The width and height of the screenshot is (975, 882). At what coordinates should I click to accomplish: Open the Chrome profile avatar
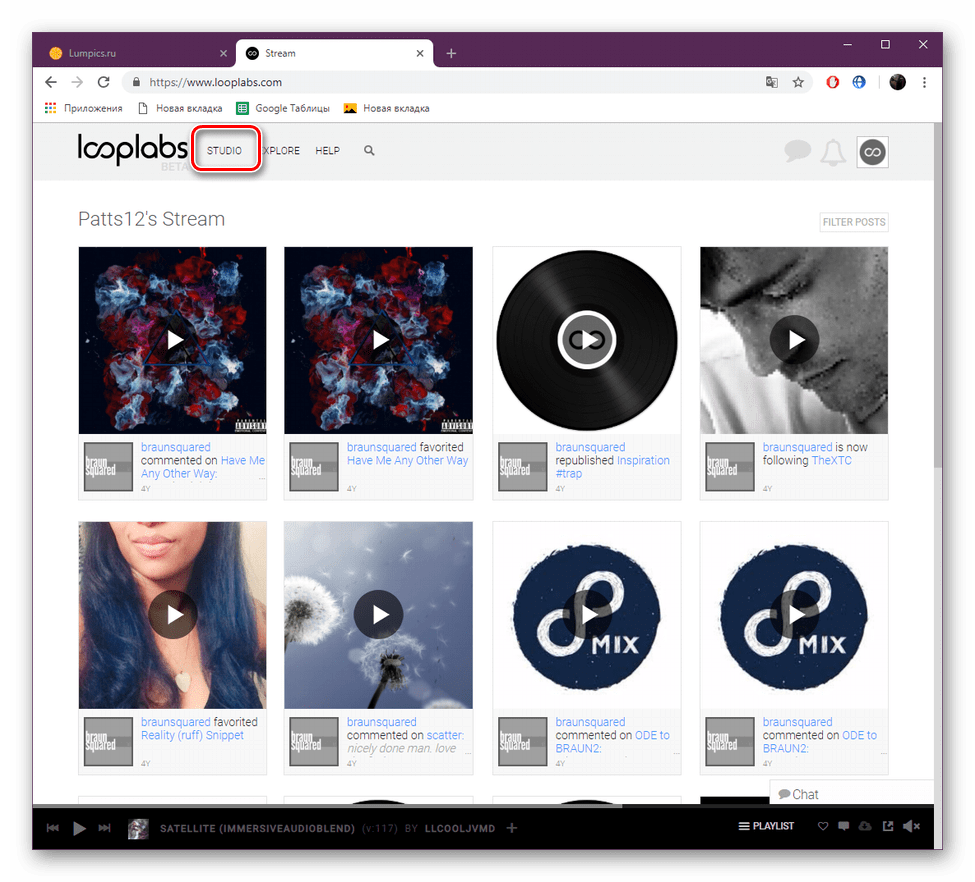pos(897,82)
